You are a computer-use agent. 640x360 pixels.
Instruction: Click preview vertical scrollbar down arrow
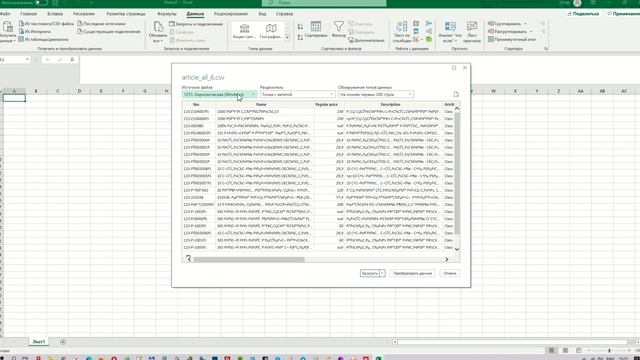point(457,249)
